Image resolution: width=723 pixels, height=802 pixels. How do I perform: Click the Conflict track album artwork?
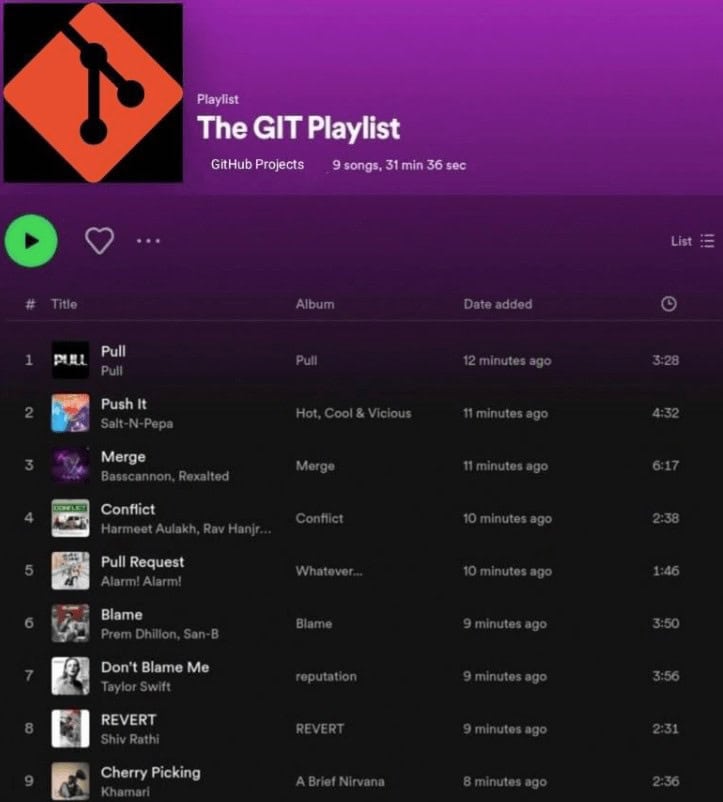[71, 518]
